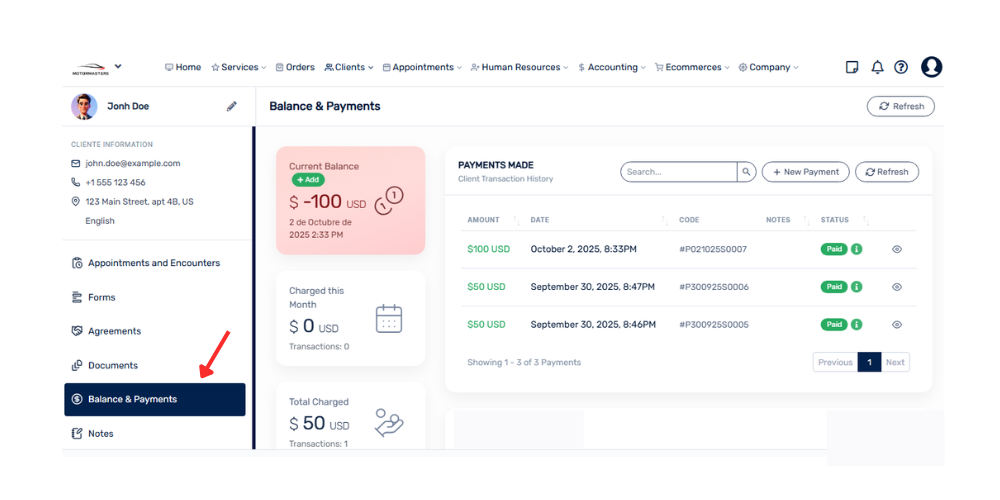This screenshot has width=1000, height=500.
Task: Open the Human Resources dropdown
Action: [519, 68]
